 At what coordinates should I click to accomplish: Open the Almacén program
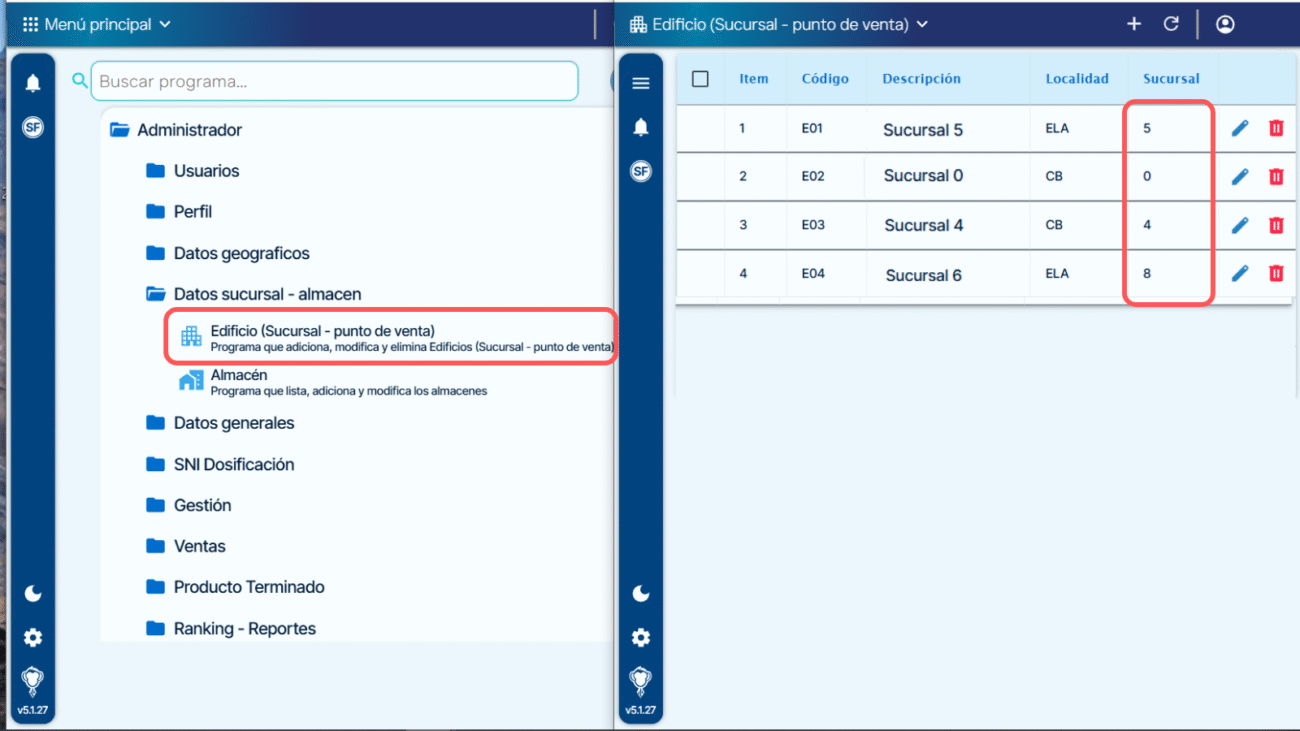click(239, 376)
